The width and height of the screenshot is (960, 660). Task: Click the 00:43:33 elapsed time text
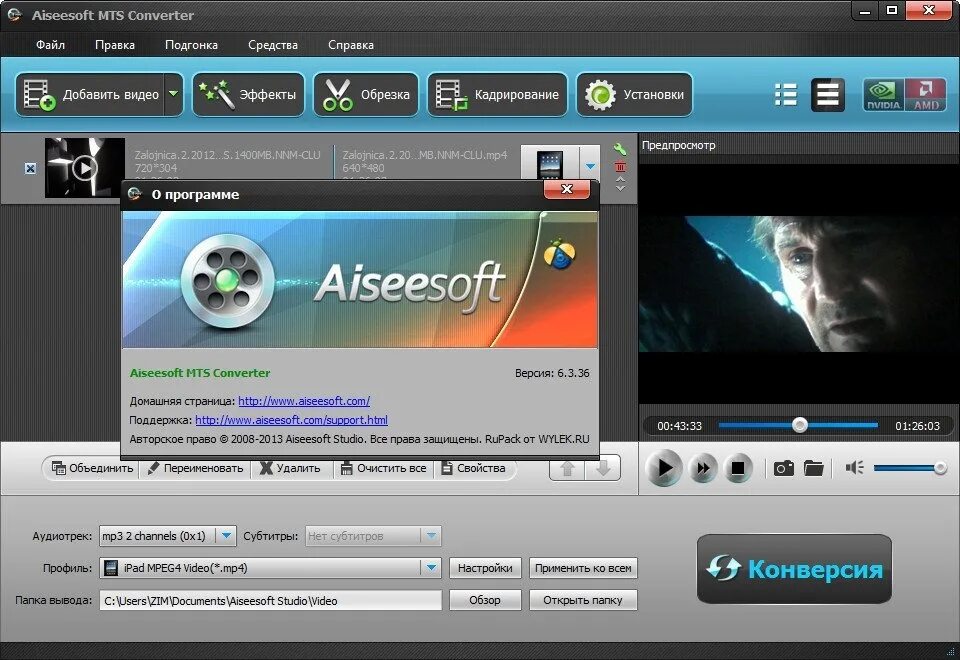pyautogui.click(x=680, y=426)
